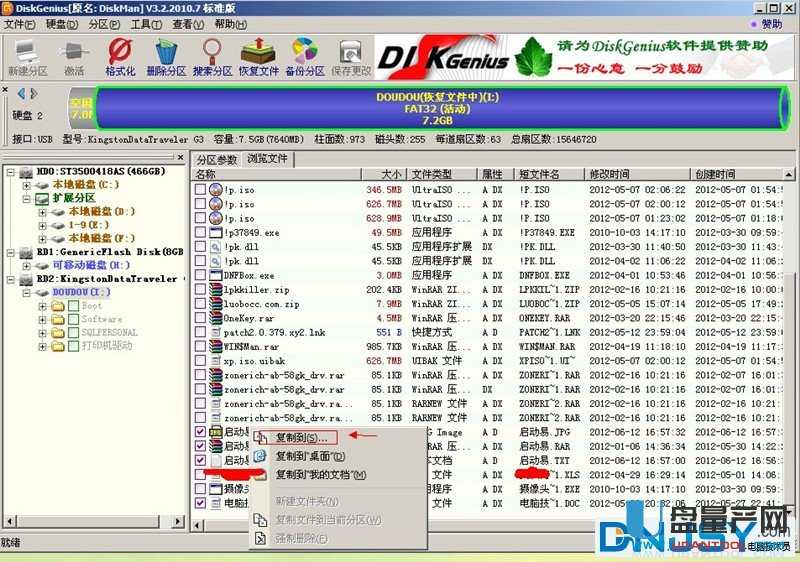Click the 激活 (Activate) toolbar icon
Viewport: 800px width, 562px height.
pyautogui.click(x=74, y=55)
